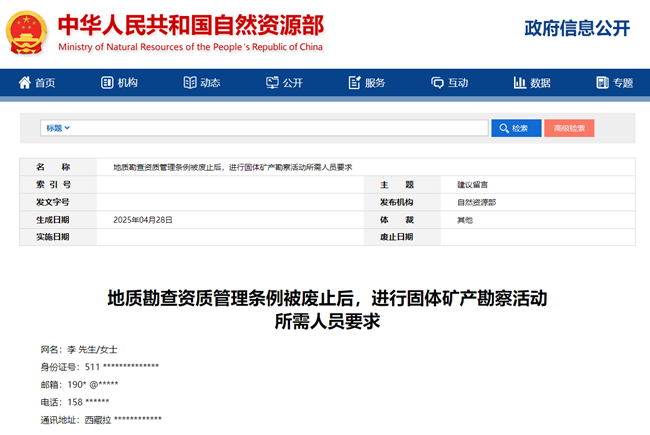Click the home icon beside 首页

pyautogui.click(x=24, y=83)
